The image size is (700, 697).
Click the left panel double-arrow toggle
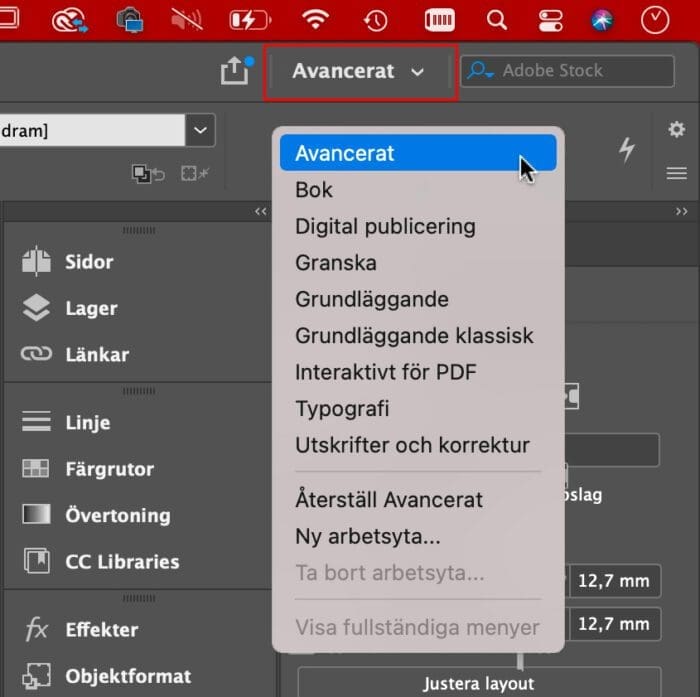(x=261, y=211)
